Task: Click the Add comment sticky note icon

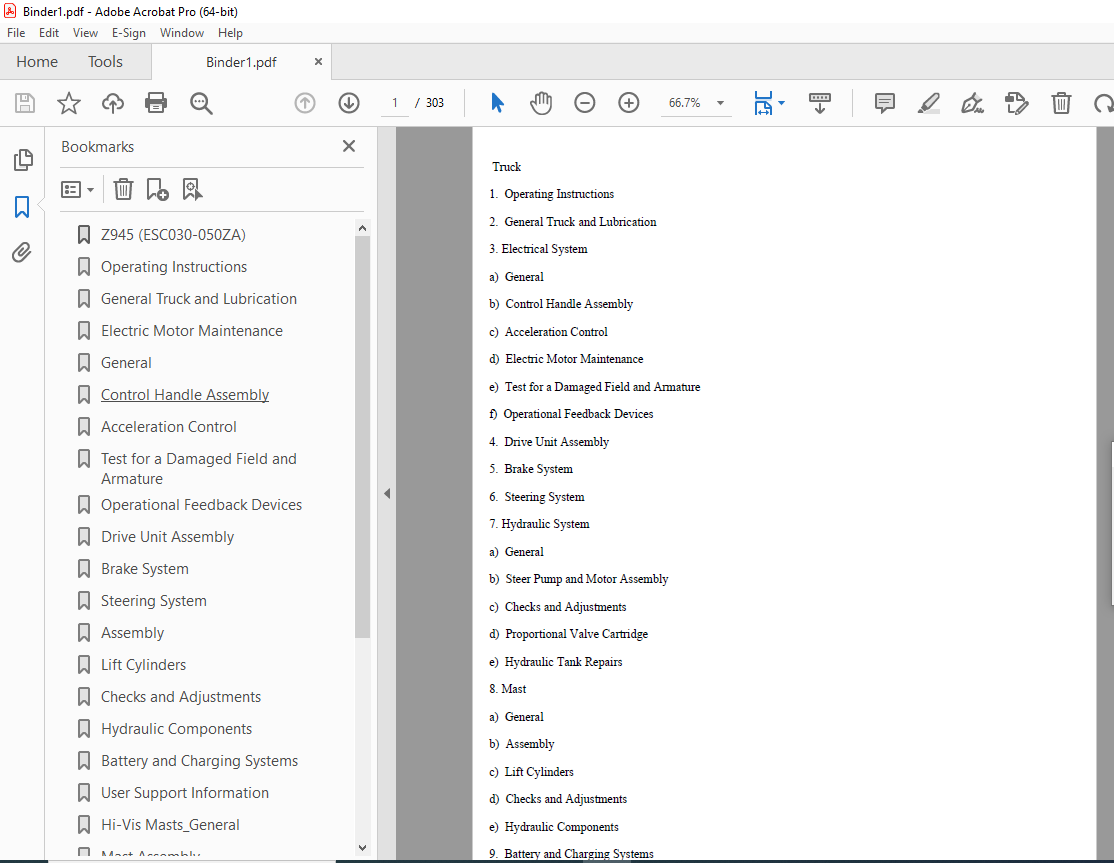Action: point(885,103)
